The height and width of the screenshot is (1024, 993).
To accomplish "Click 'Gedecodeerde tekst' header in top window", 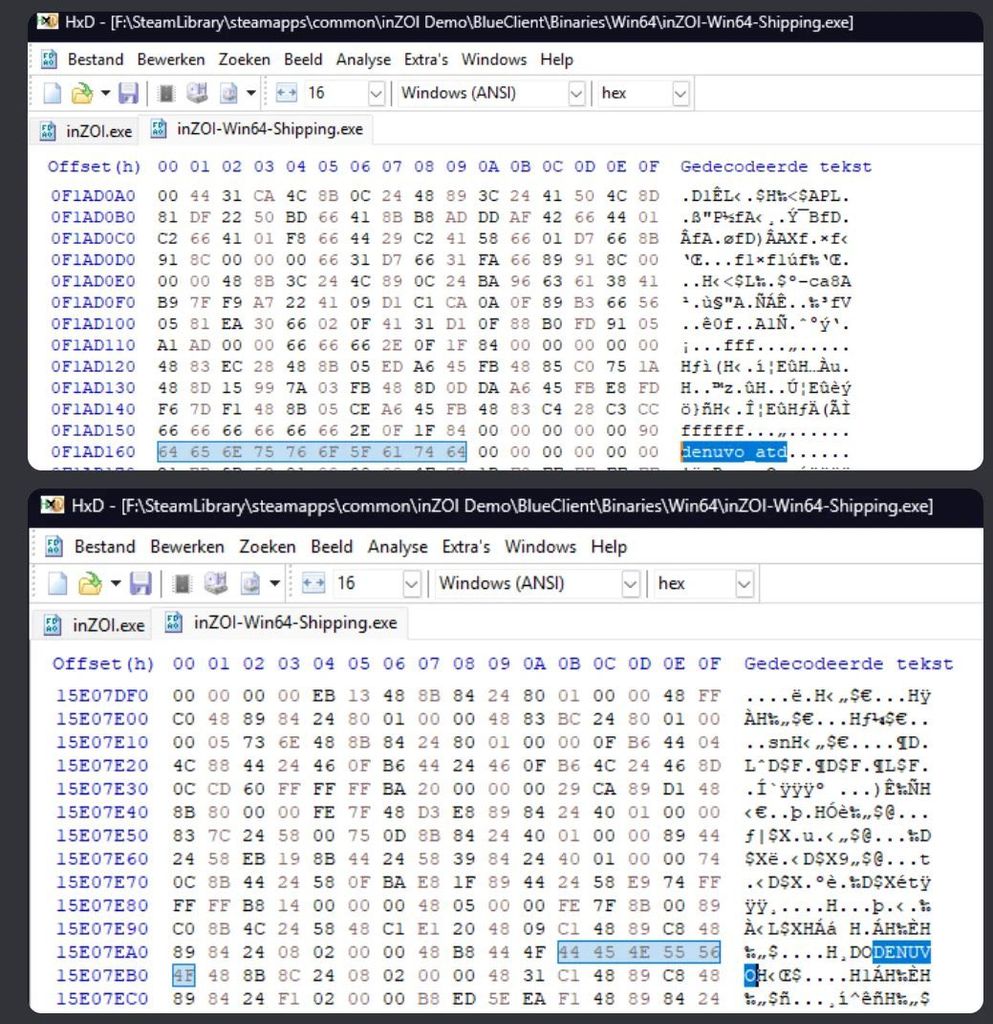I will (776, 167).
